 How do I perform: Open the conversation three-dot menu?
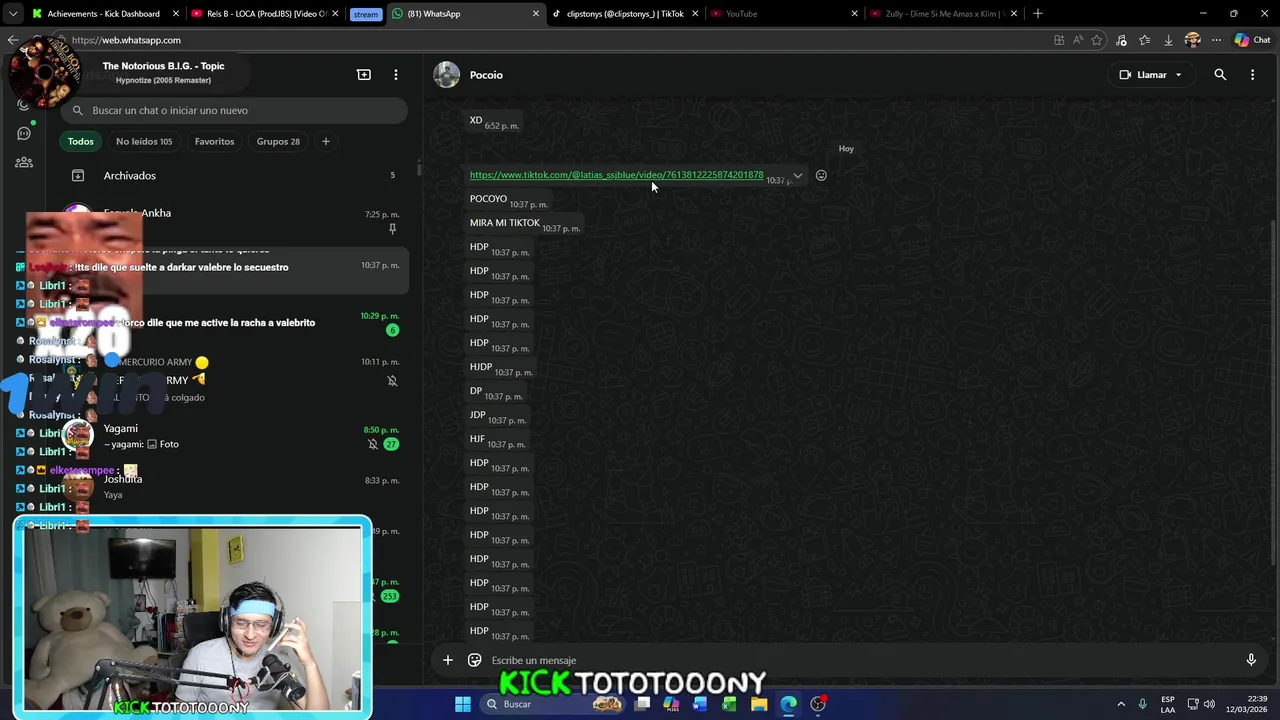(x=1252, y=75)
